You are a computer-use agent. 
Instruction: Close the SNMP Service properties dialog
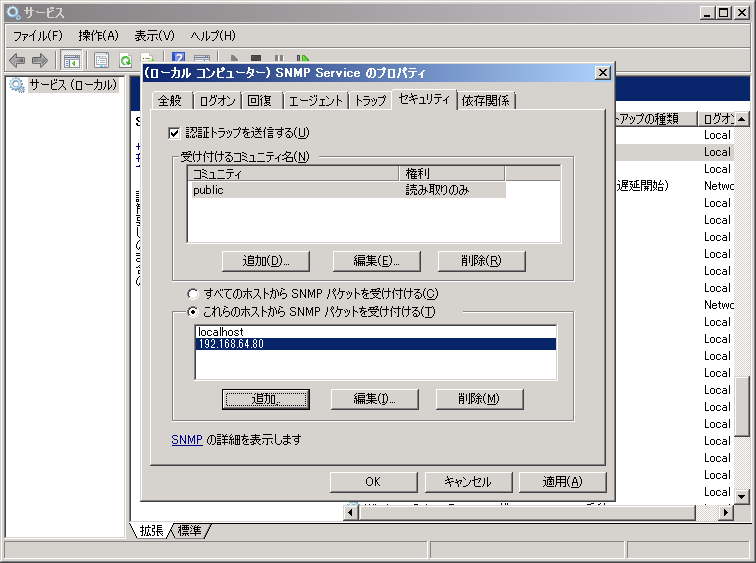tap(603, 73)
